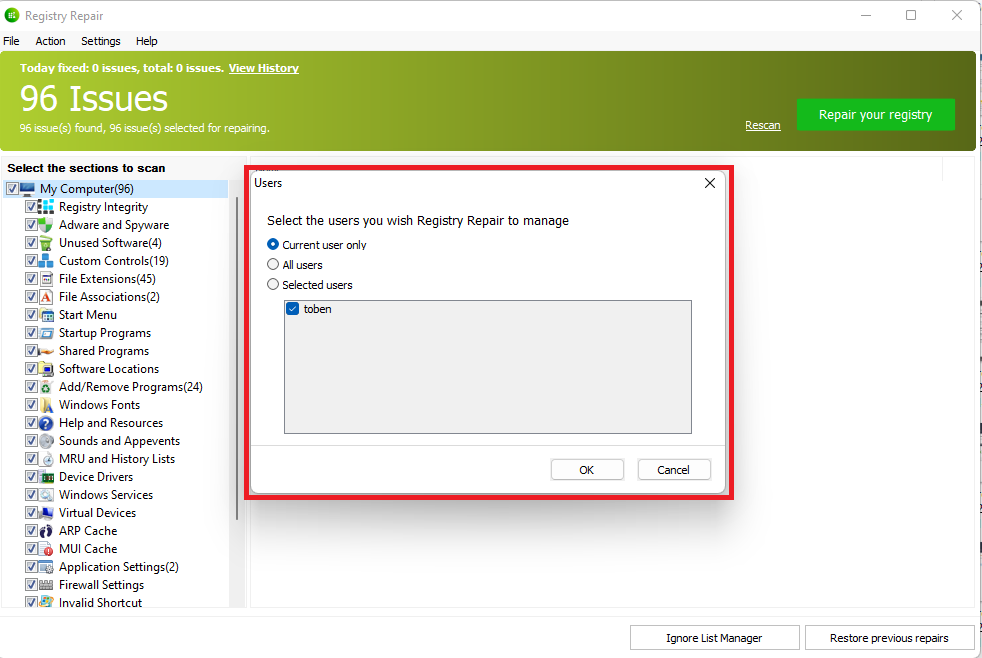The image size is (982, 658).
Task: Close the Users dialog with X
Action: tap(710, 183)
